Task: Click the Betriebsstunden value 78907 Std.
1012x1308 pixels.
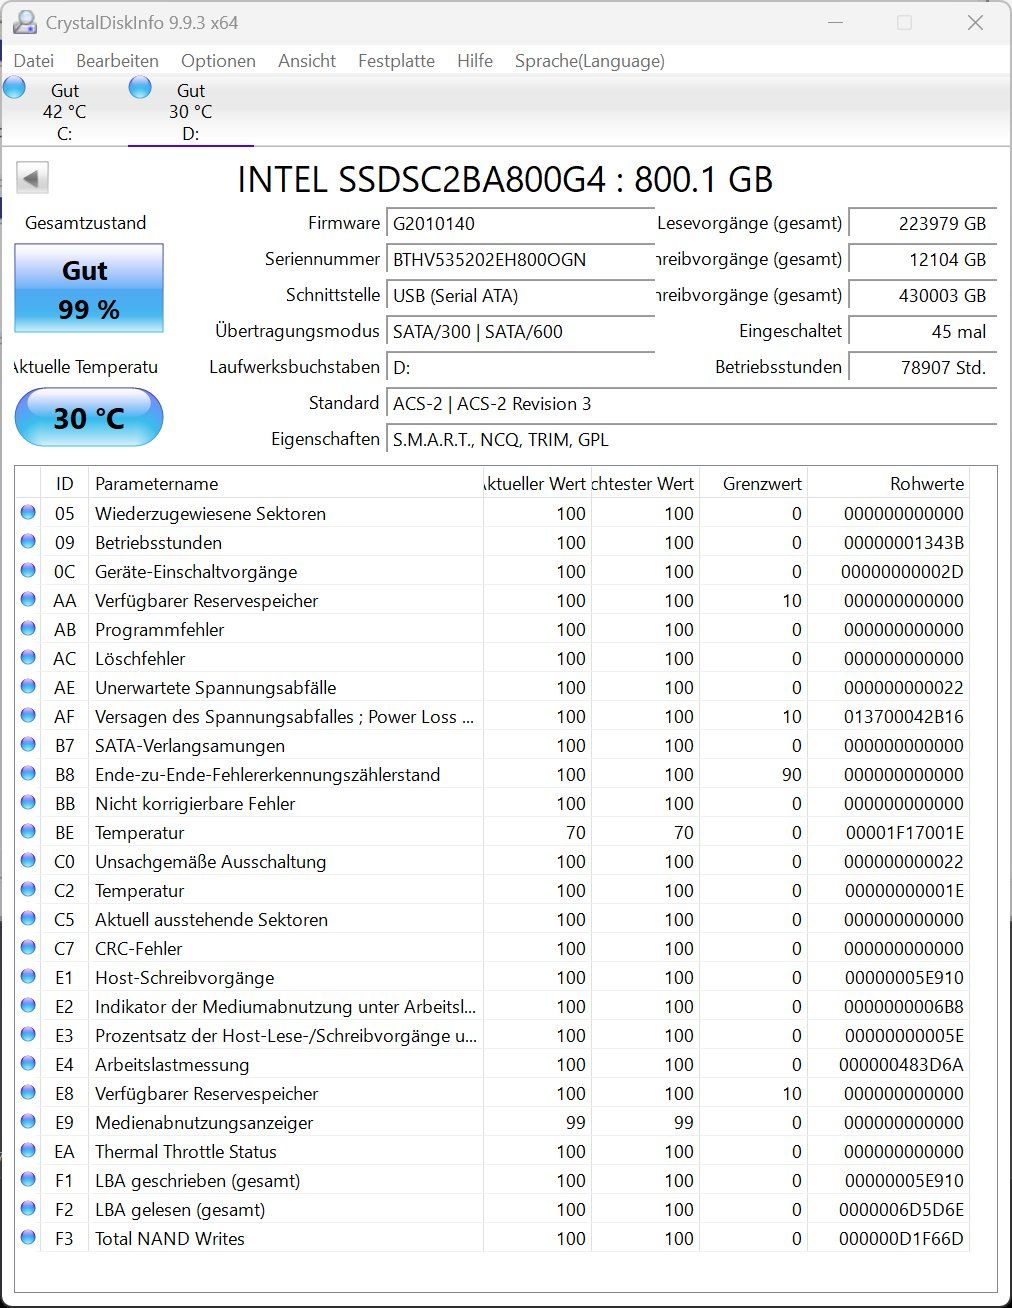Action: 922,368
